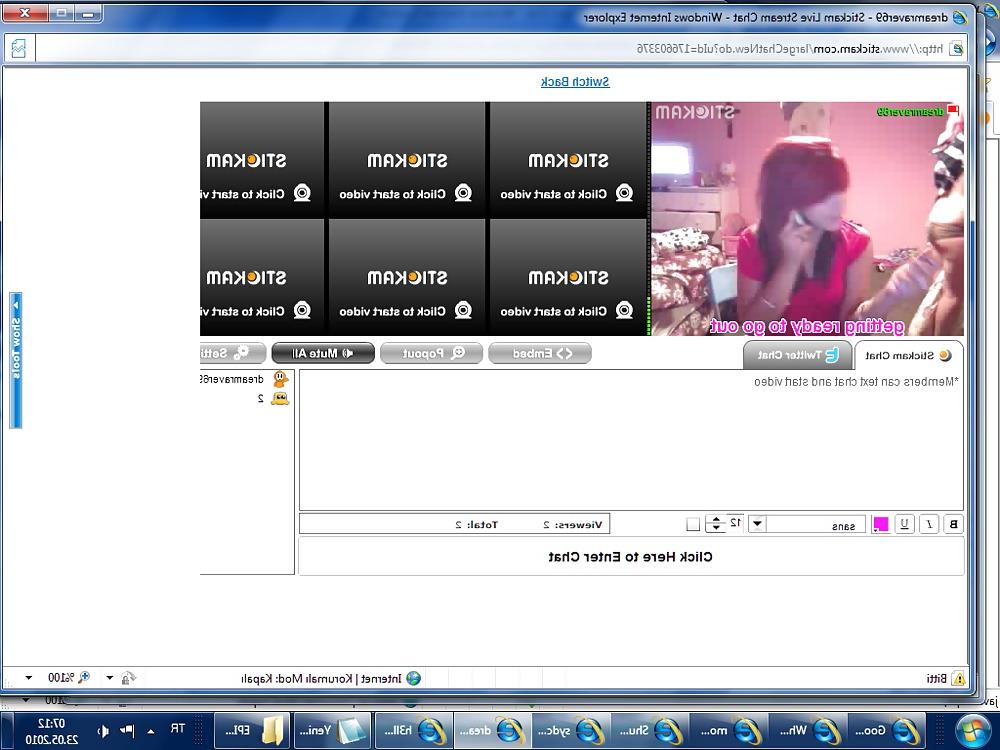This screenshot has width=1000, height=750.
Task: Click the Mute All button
Action: click(x=323, y=353)
